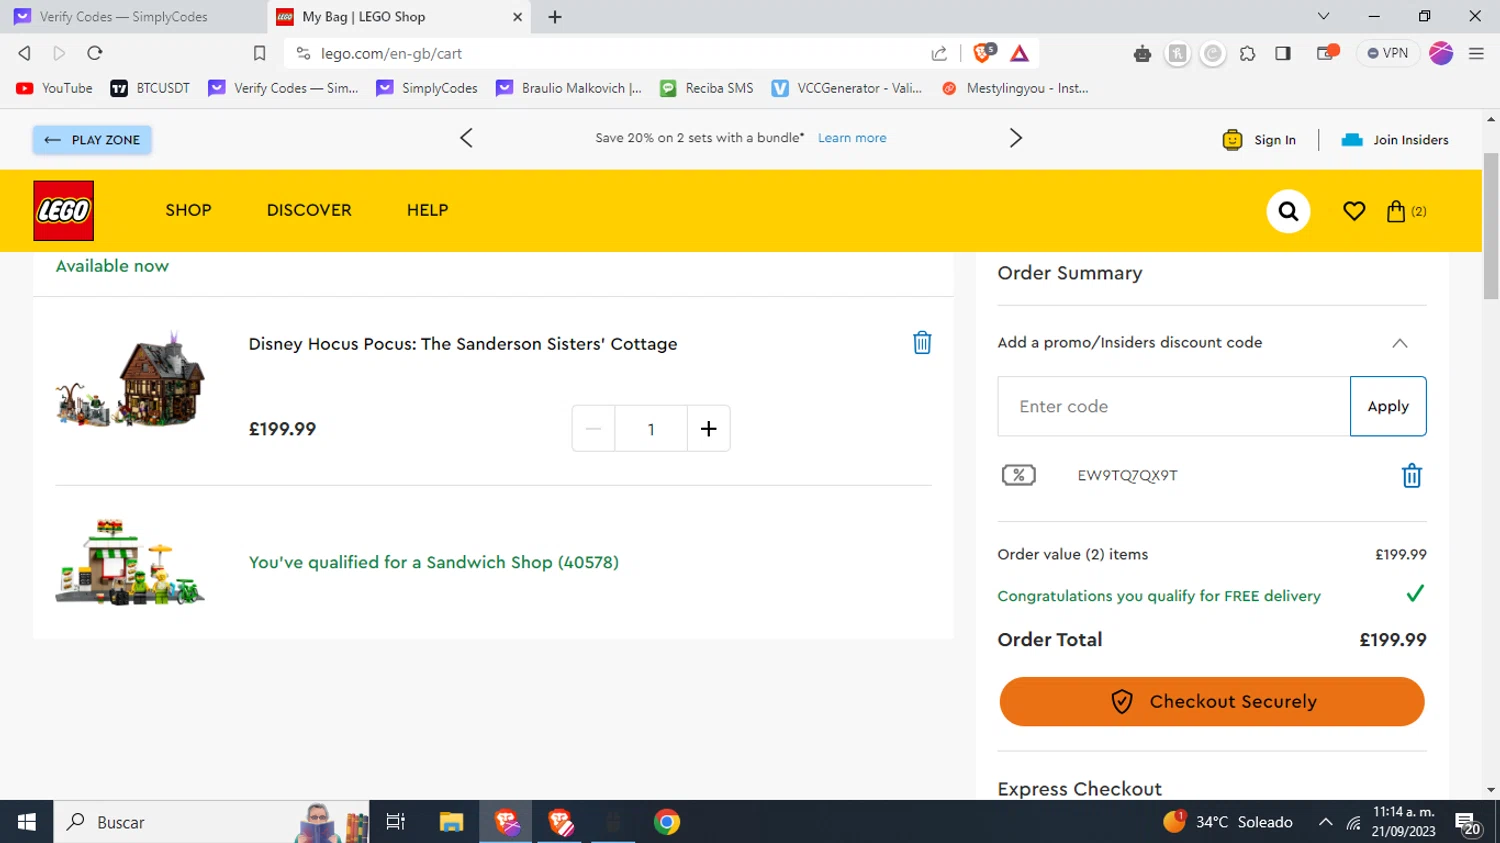Open browser profile avatar

tap(1441, 53)
